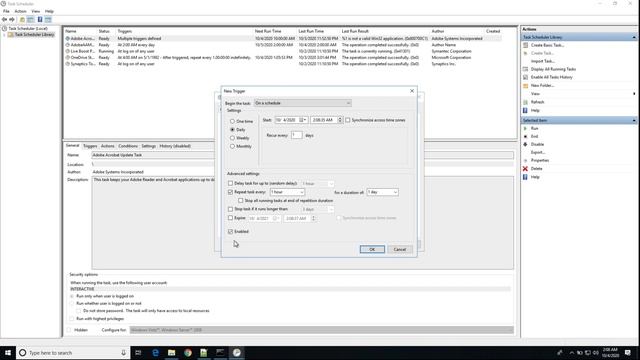
Task: Click the Windows Start button
Action: point(8,353)
